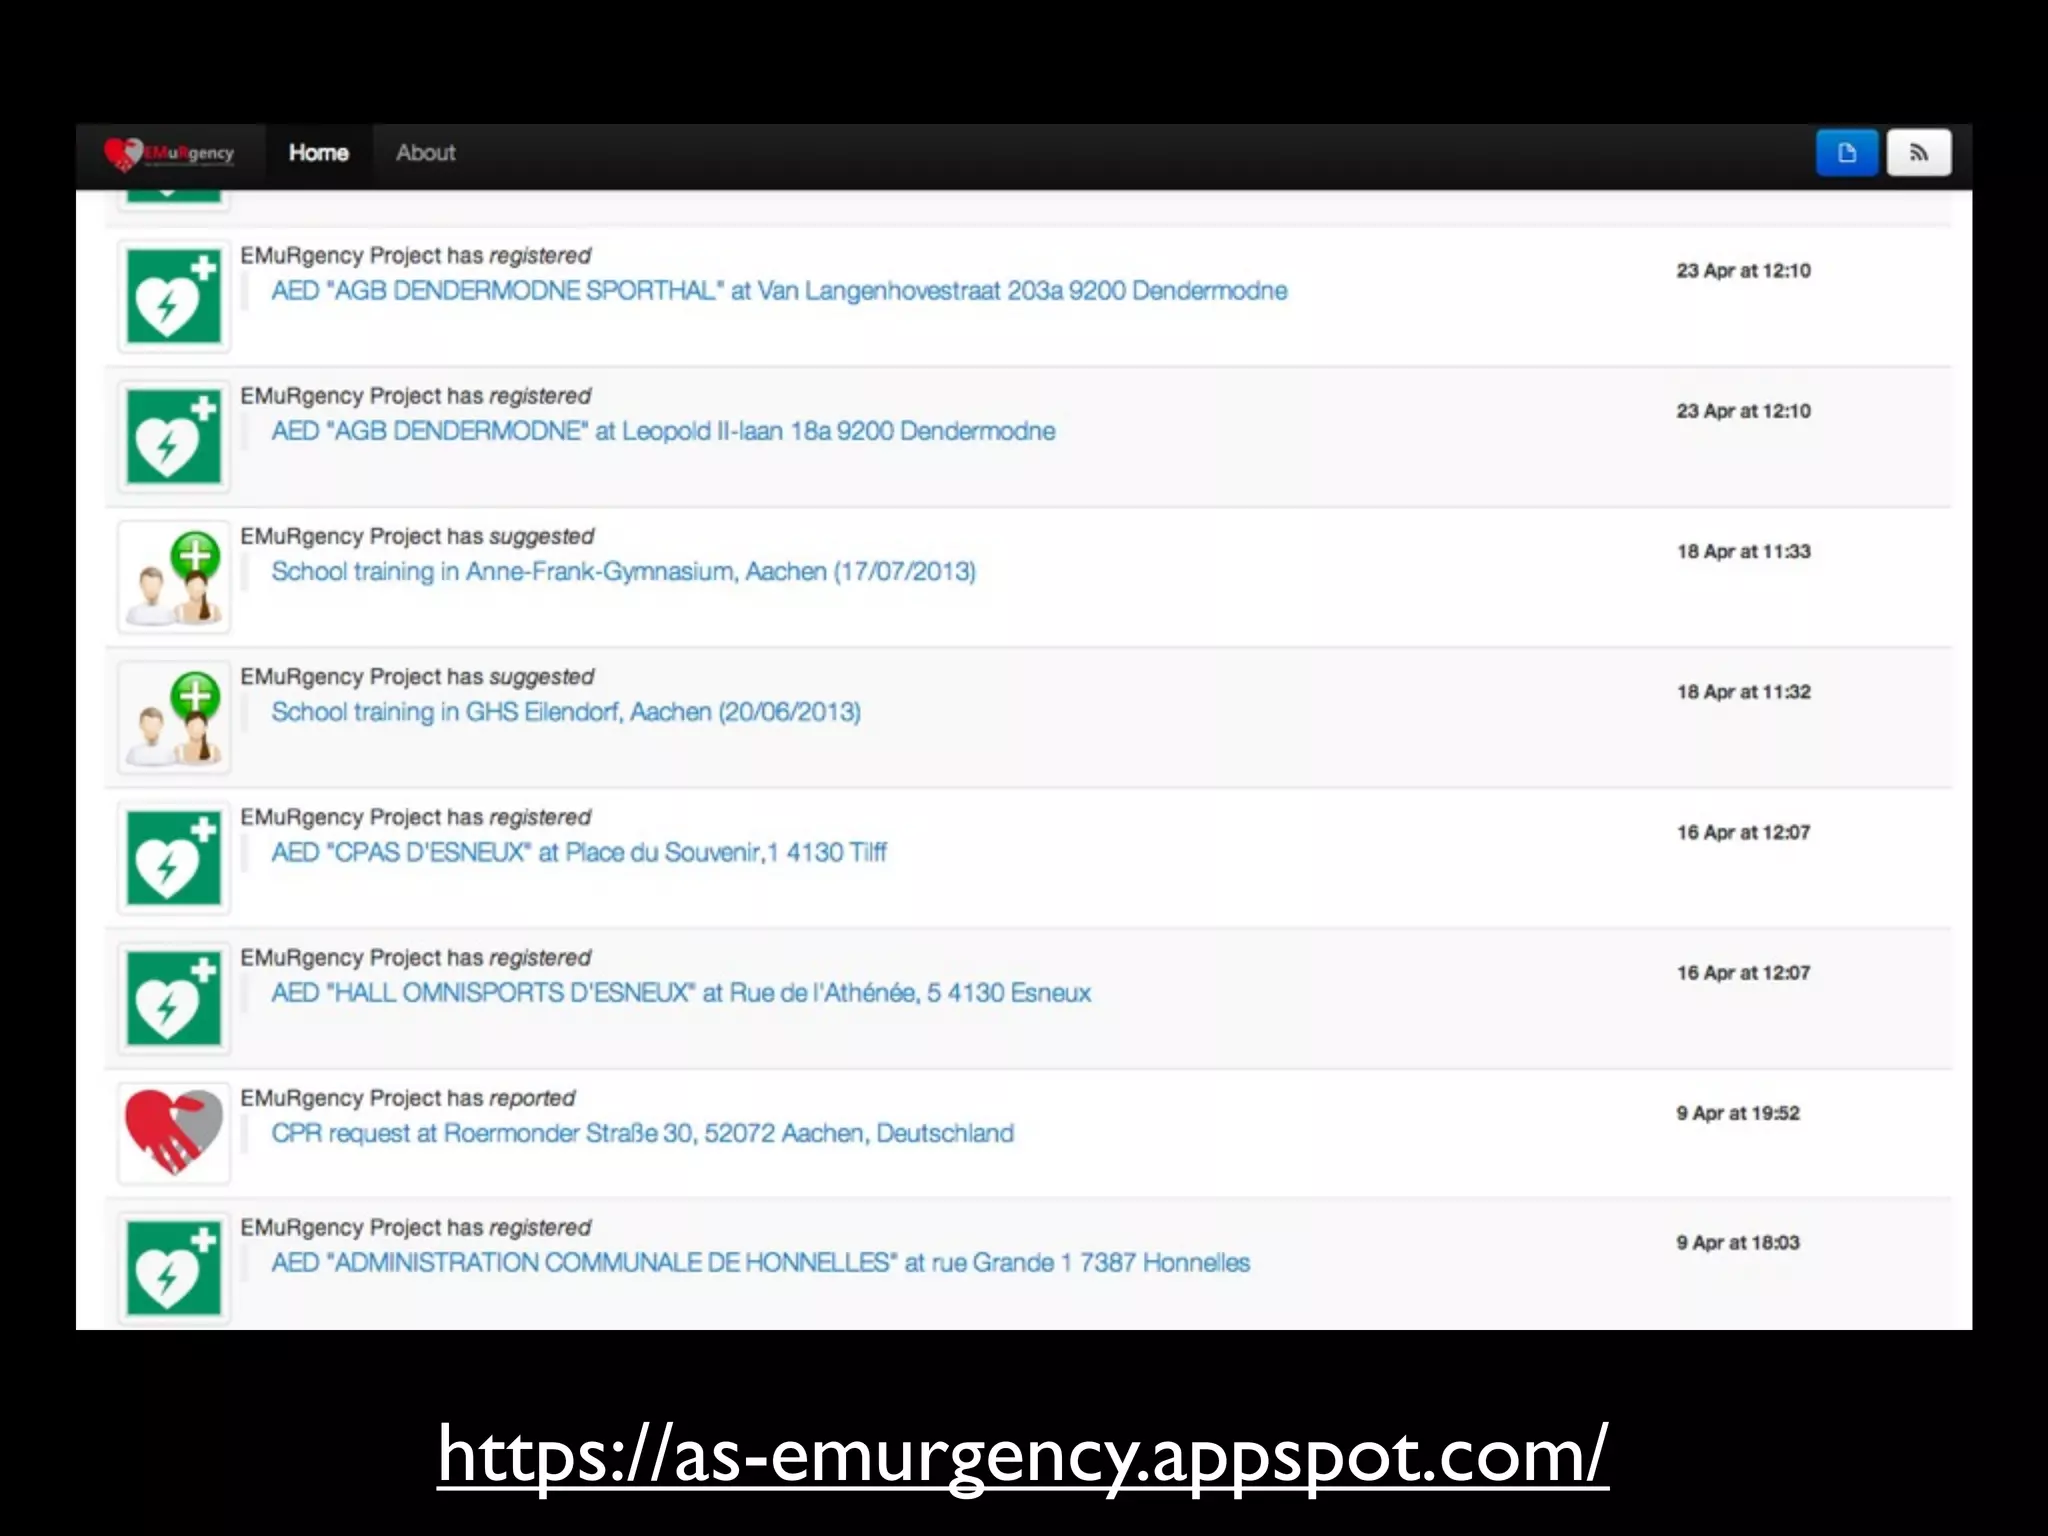This screenshot has width=2048, height=1536.
Task: Click AED icon for Leopold II-laan entry
Action: point(174,437)
